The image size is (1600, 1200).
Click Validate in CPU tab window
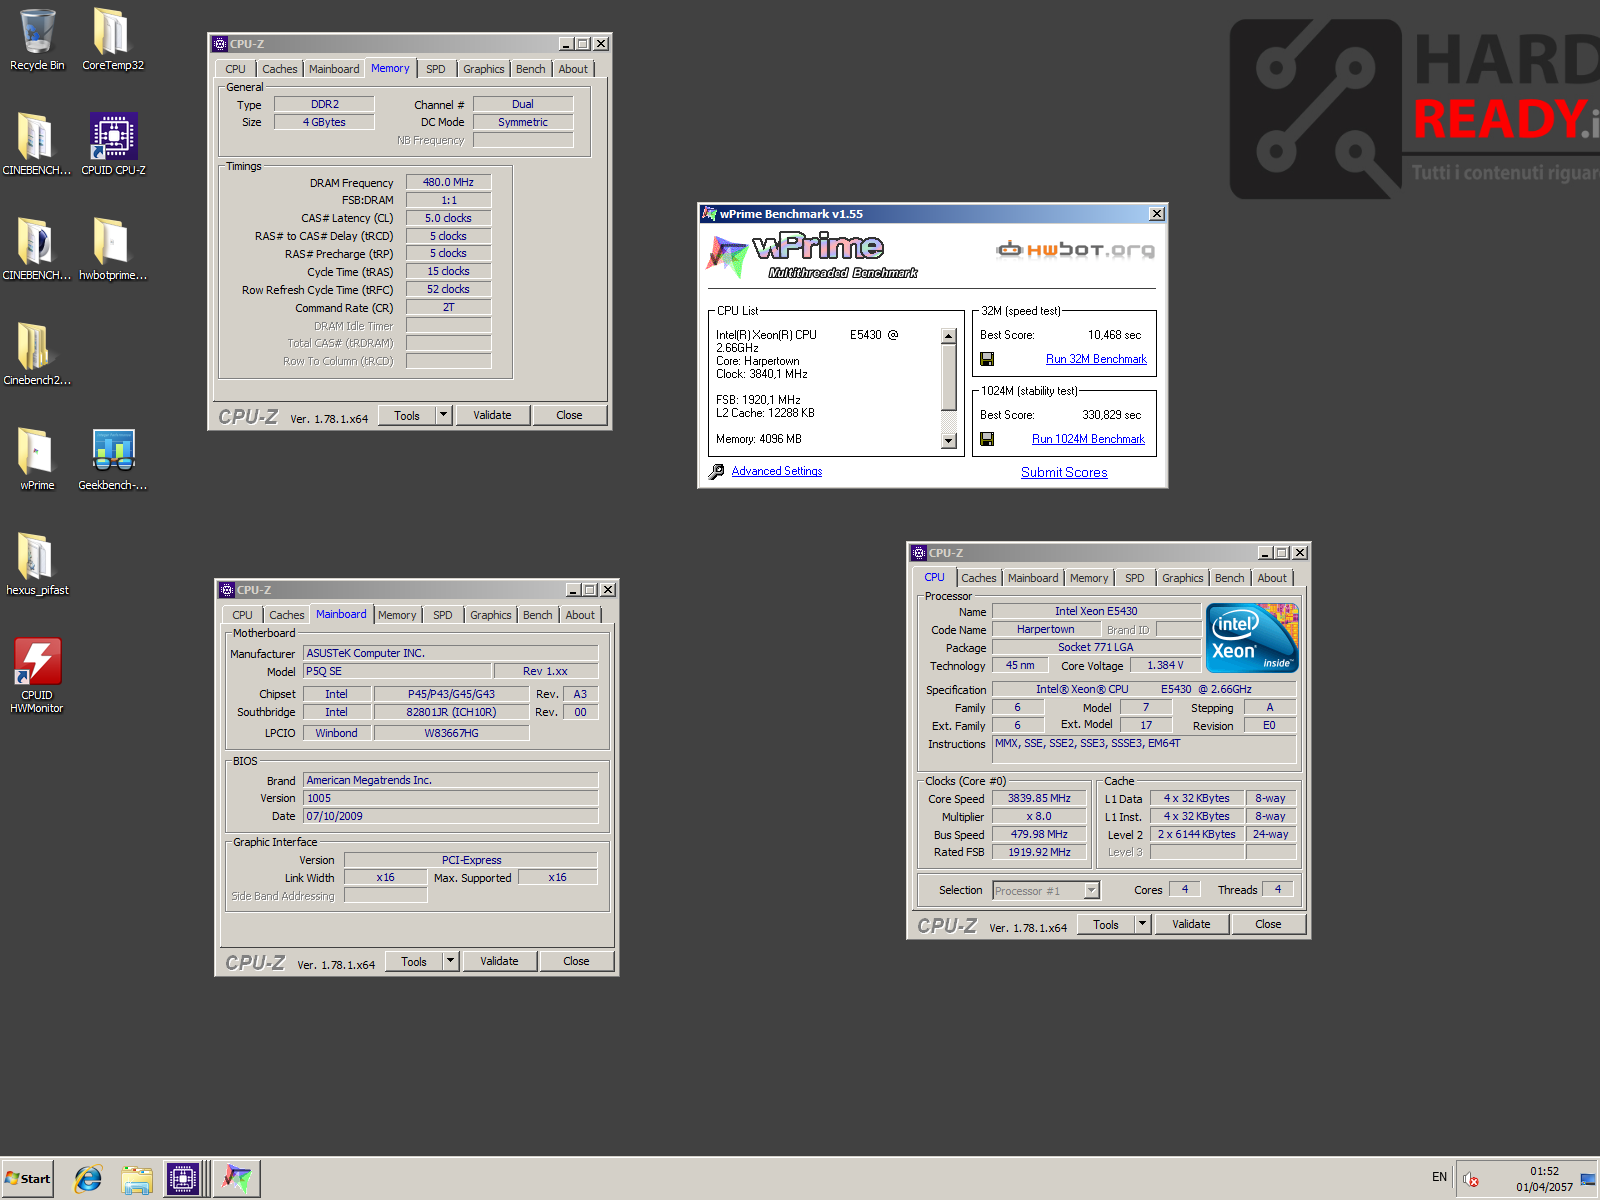pyautogui.click(x=1191, y=924)
